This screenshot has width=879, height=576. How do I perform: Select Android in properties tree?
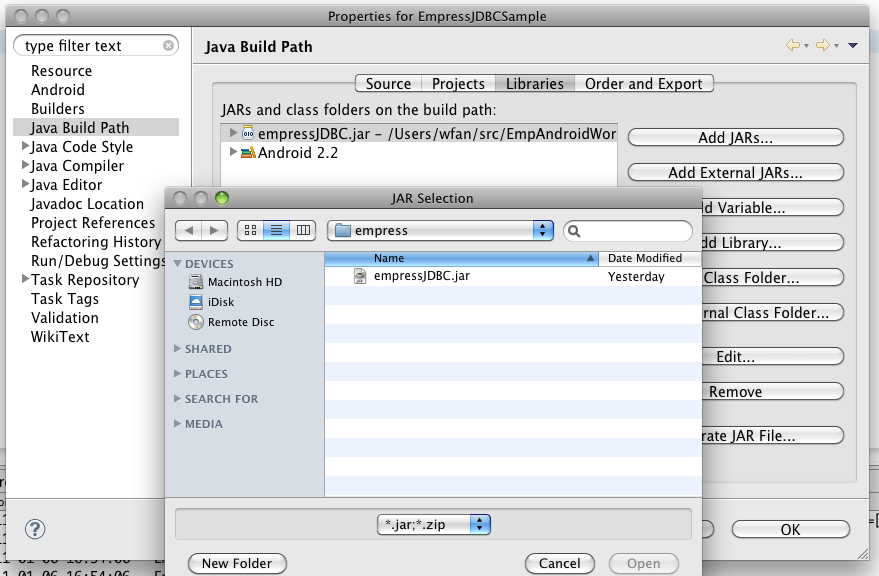[58, 90]
